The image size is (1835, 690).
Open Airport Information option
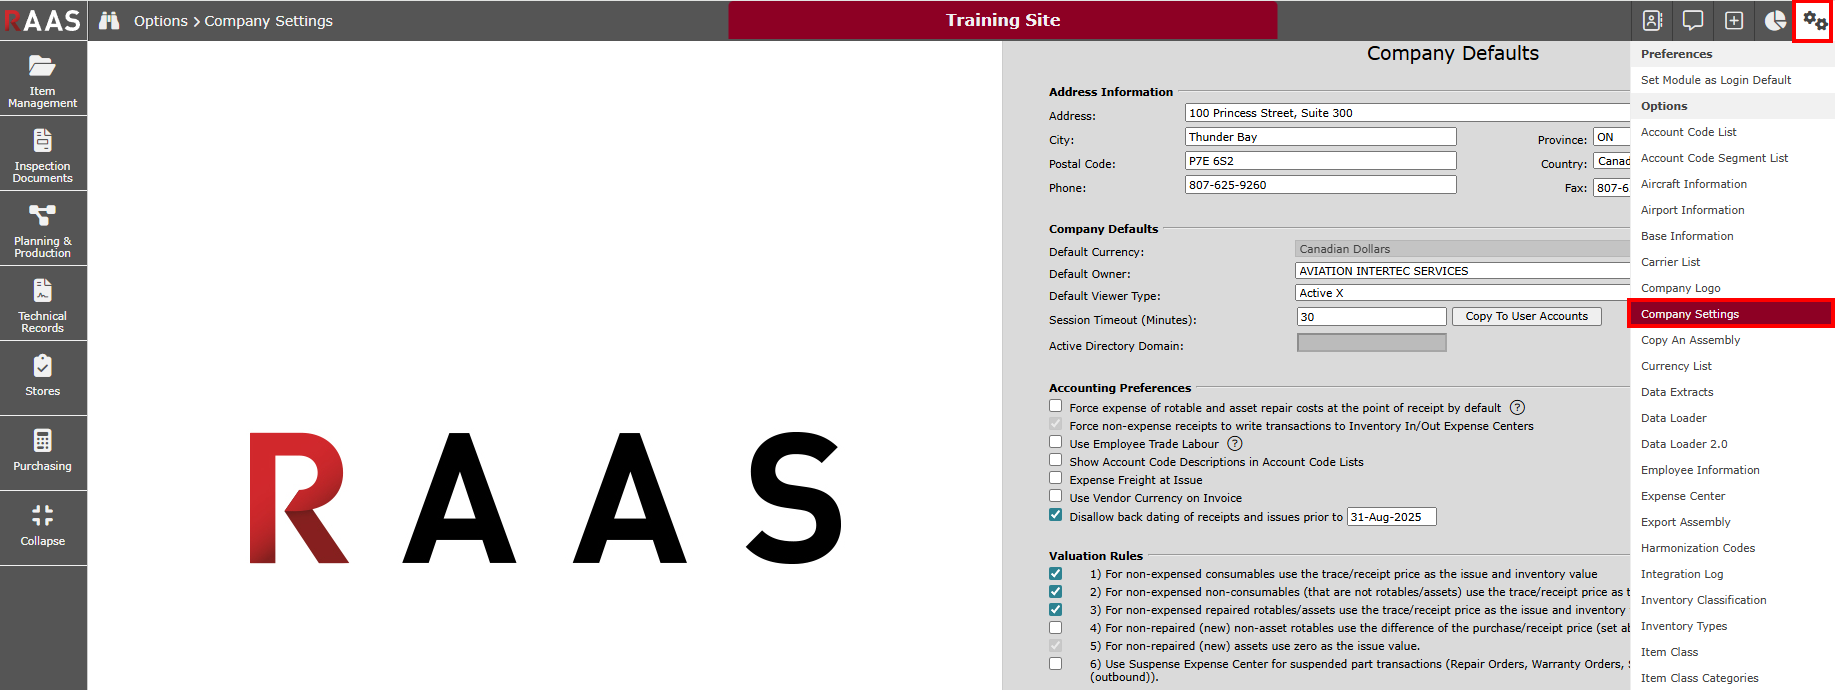click(x=1732, y=210)
